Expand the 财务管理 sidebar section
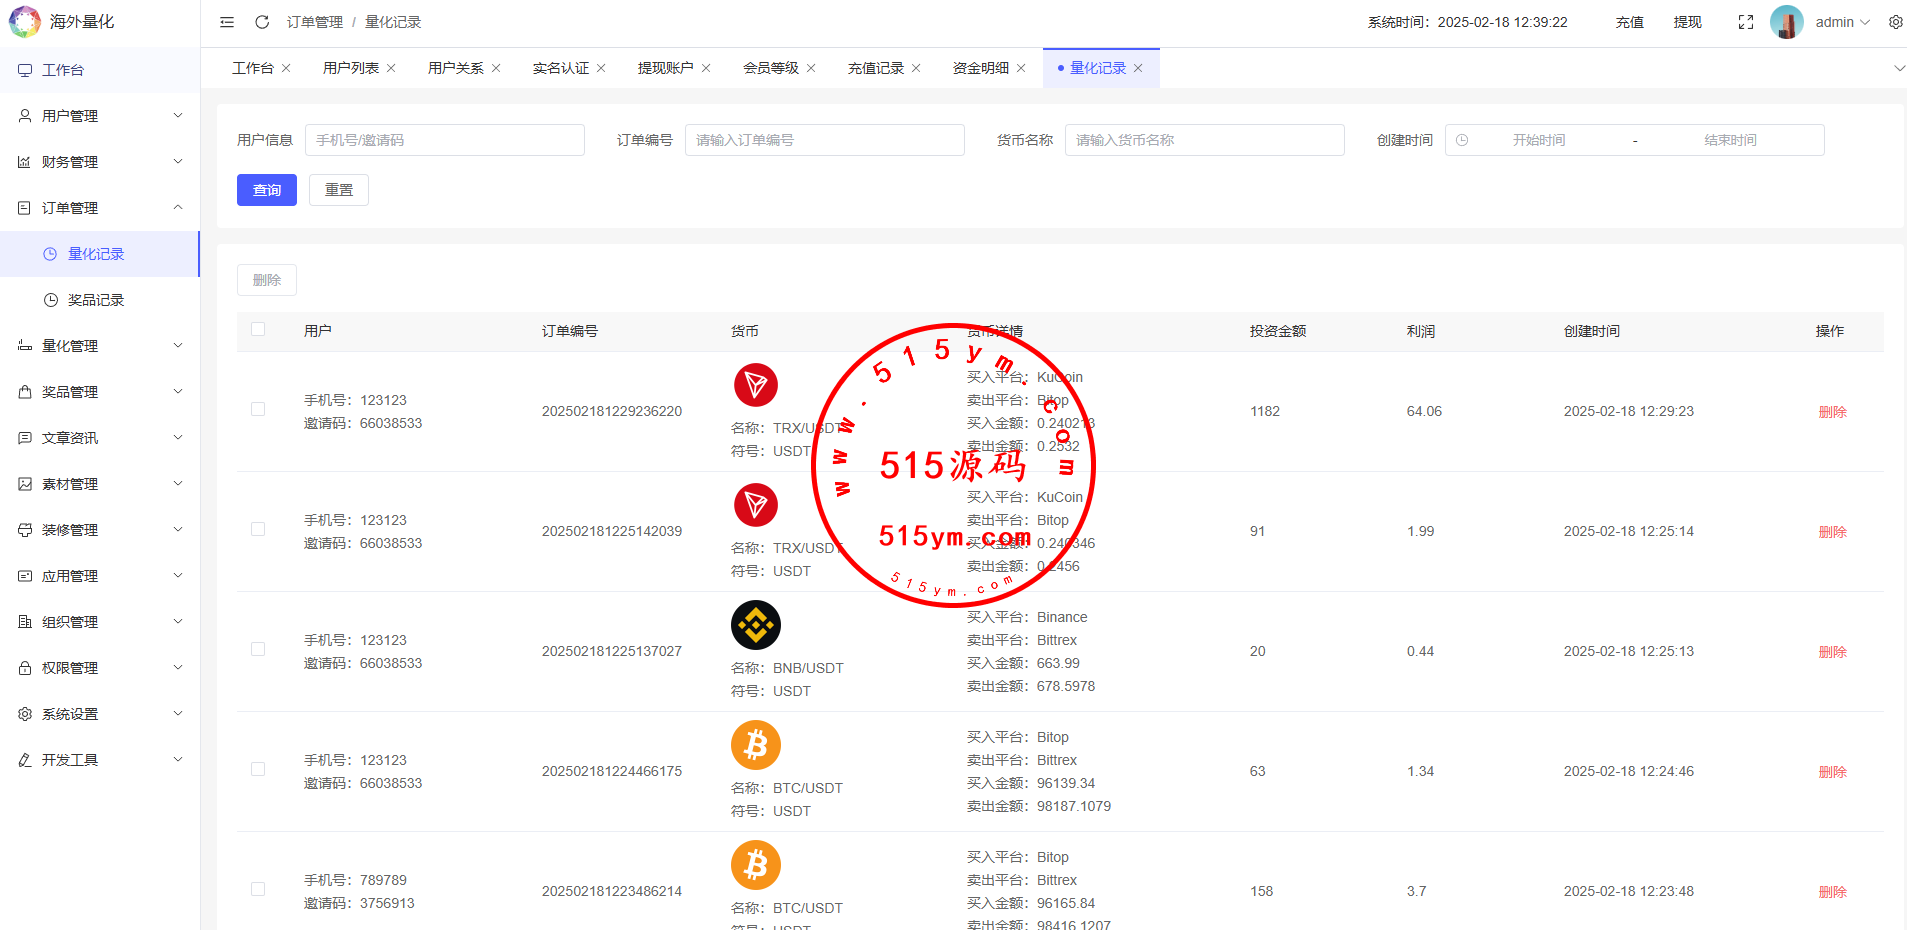 pyautogui.click(x=100, y=162)
